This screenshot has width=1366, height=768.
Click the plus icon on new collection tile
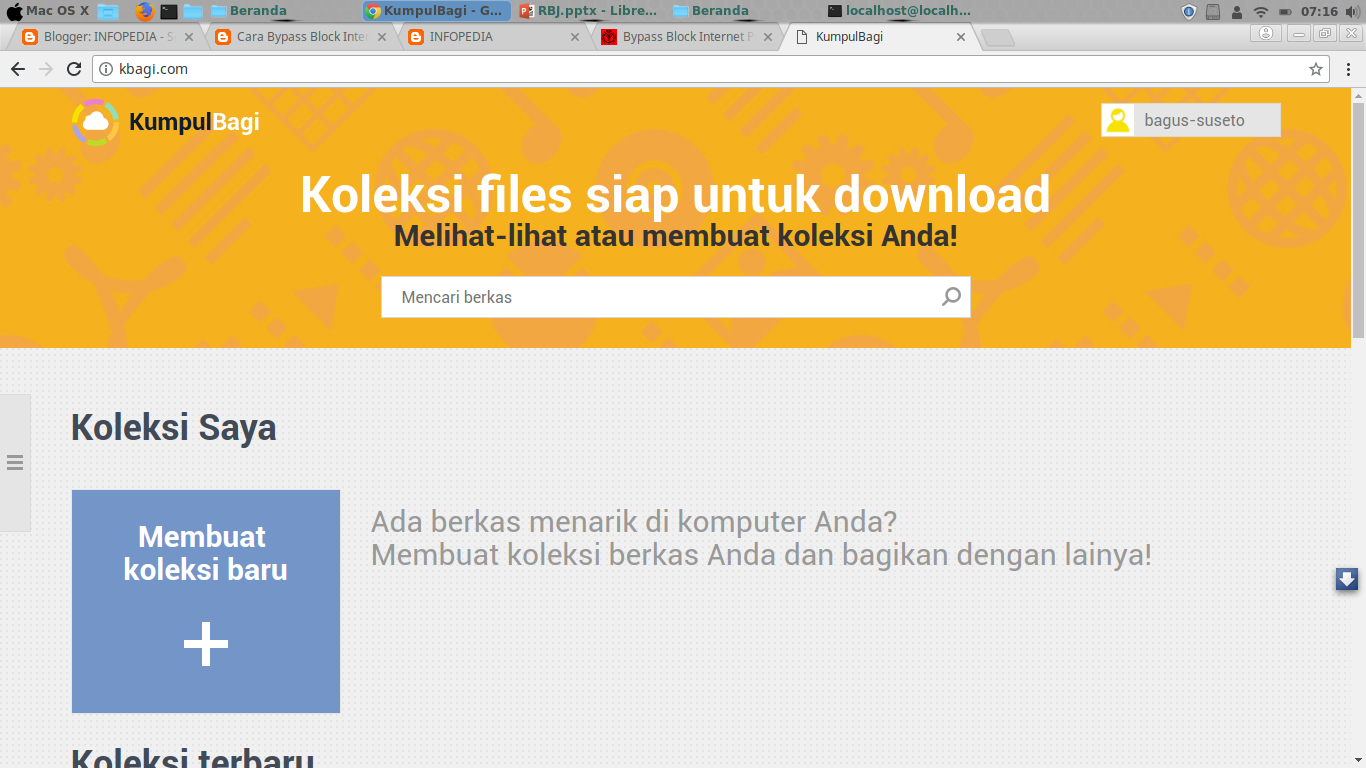click(x=206, y=645)
